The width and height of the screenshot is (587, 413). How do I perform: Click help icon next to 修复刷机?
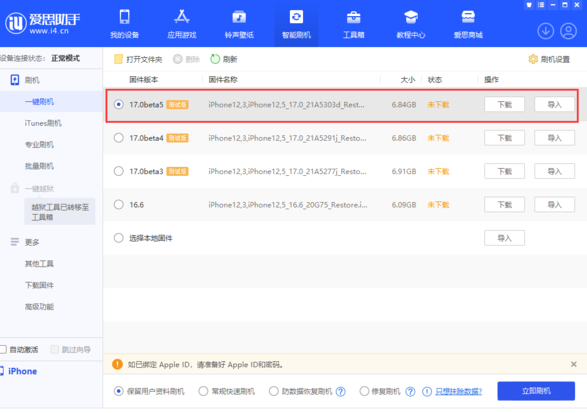410,392
